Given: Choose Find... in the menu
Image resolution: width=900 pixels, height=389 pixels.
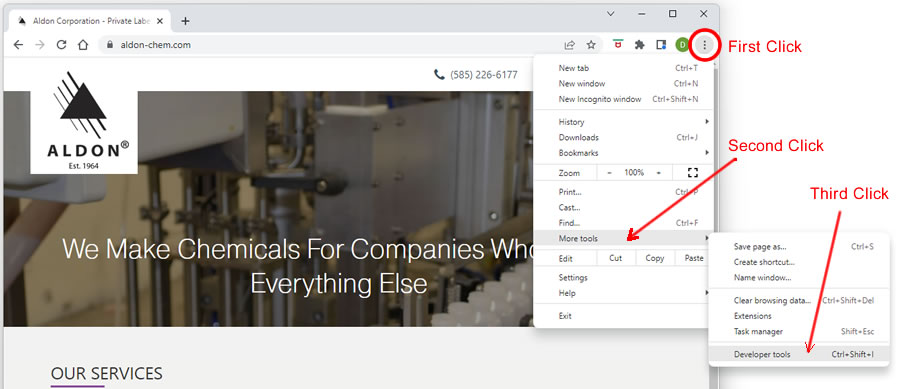Looking at the screenshot, I should 623,223.
